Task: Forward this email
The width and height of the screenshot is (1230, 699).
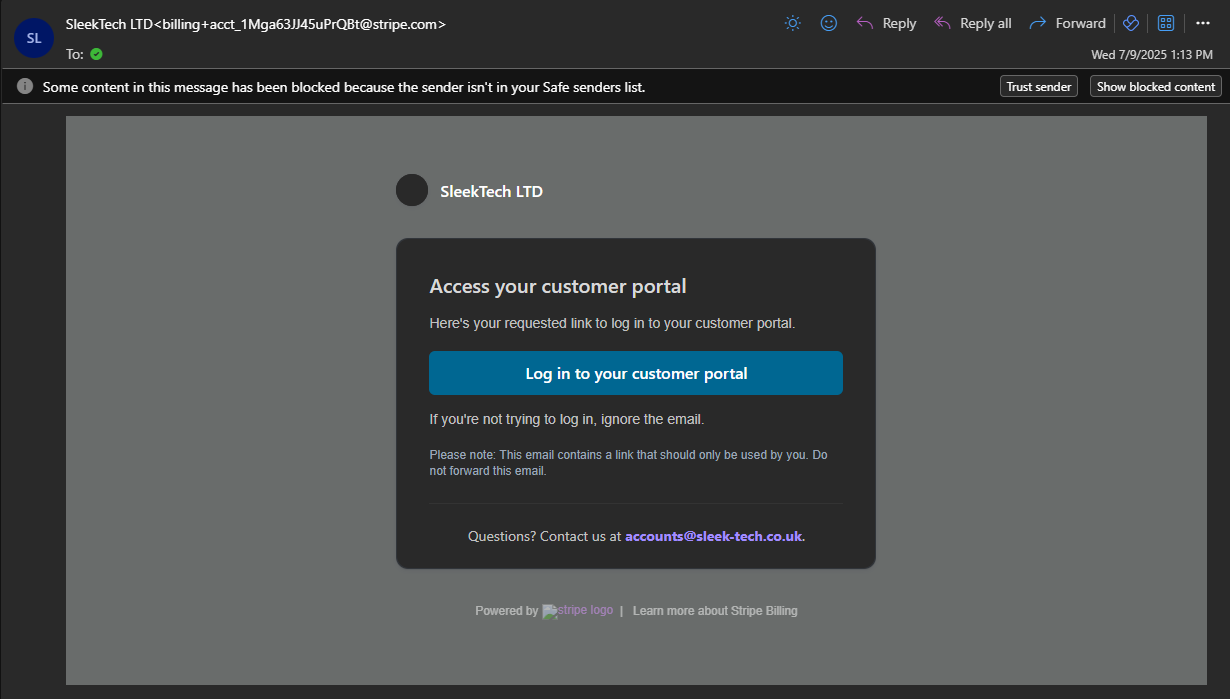Action: point(1067,23)
